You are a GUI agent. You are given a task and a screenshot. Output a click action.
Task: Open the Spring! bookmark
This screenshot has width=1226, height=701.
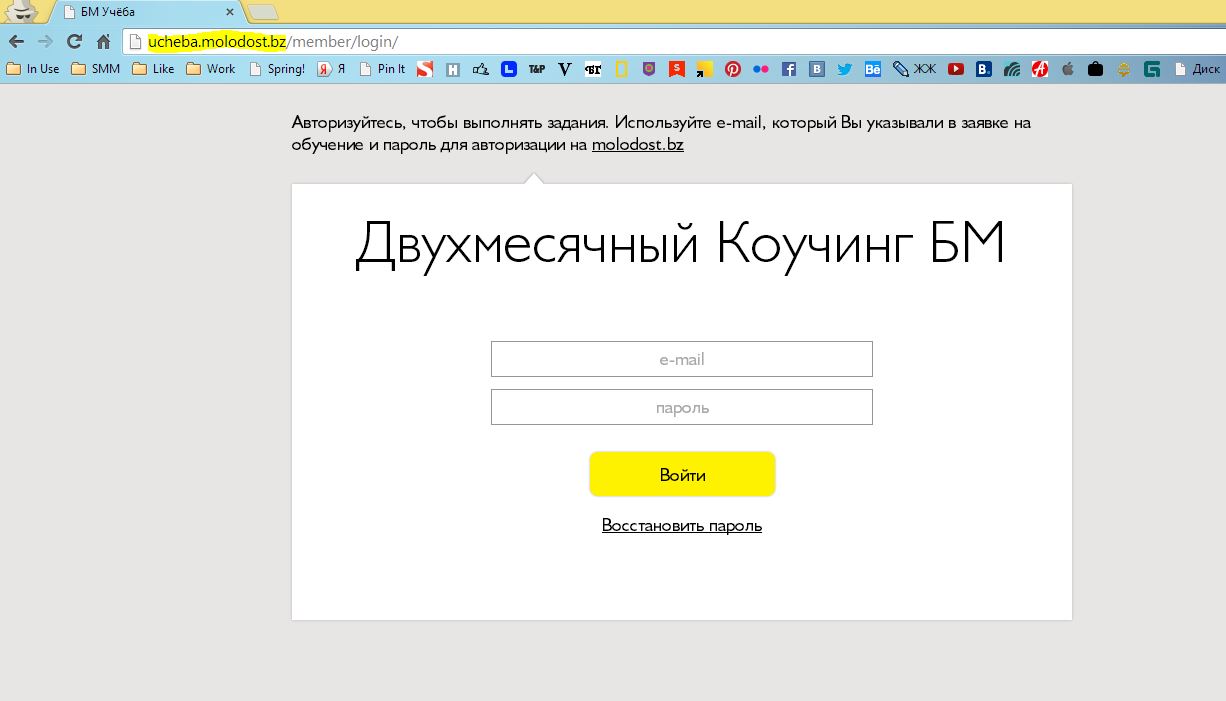(x=277, y=69)
